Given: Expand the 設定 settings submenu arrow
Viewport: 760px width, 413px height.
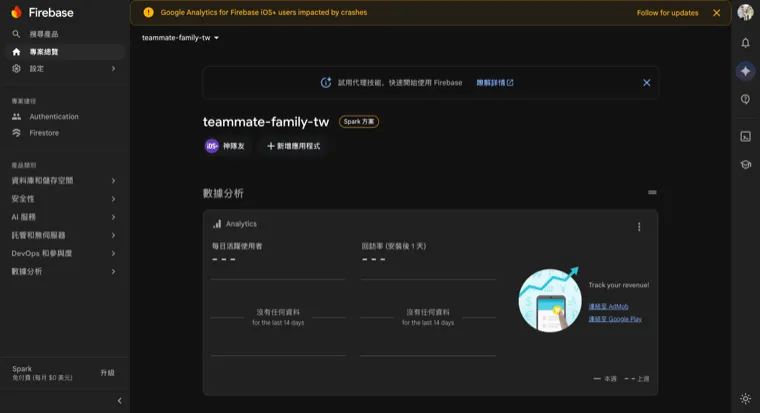Looking at the screenshot, I should [x=113, y=69].
